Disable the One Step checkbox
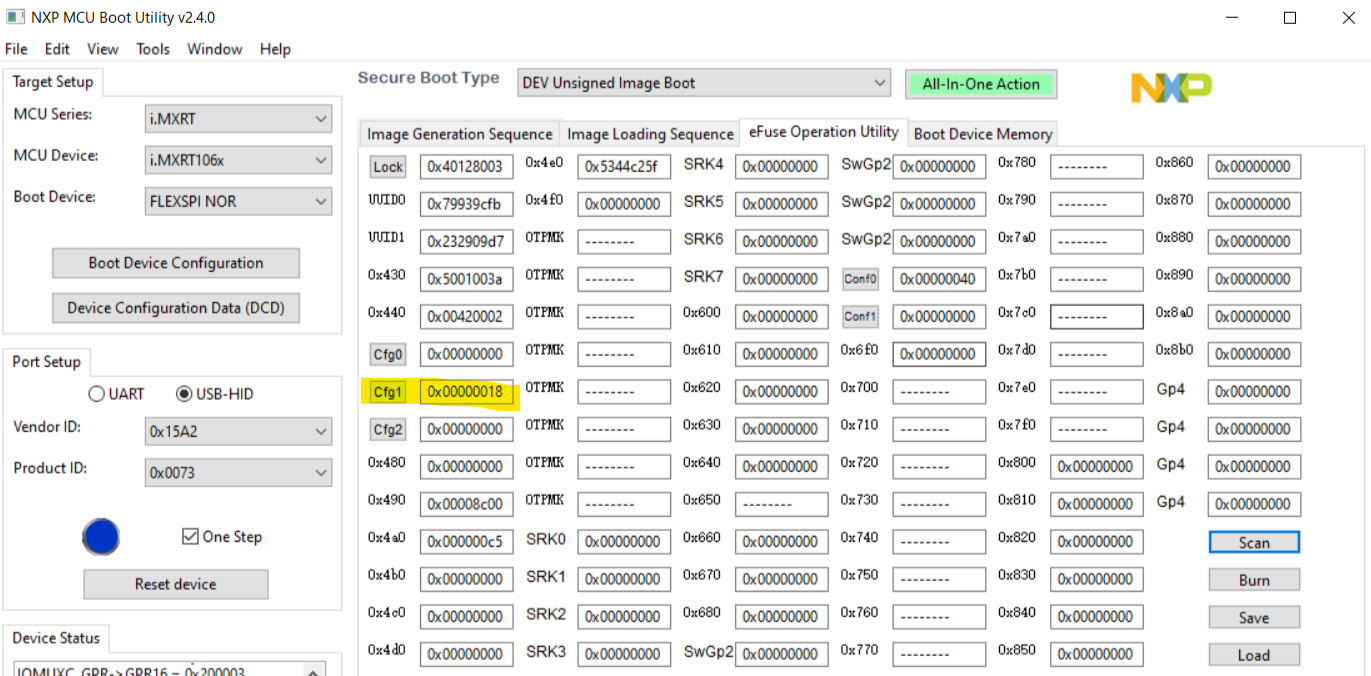 [x=190, y=537]
